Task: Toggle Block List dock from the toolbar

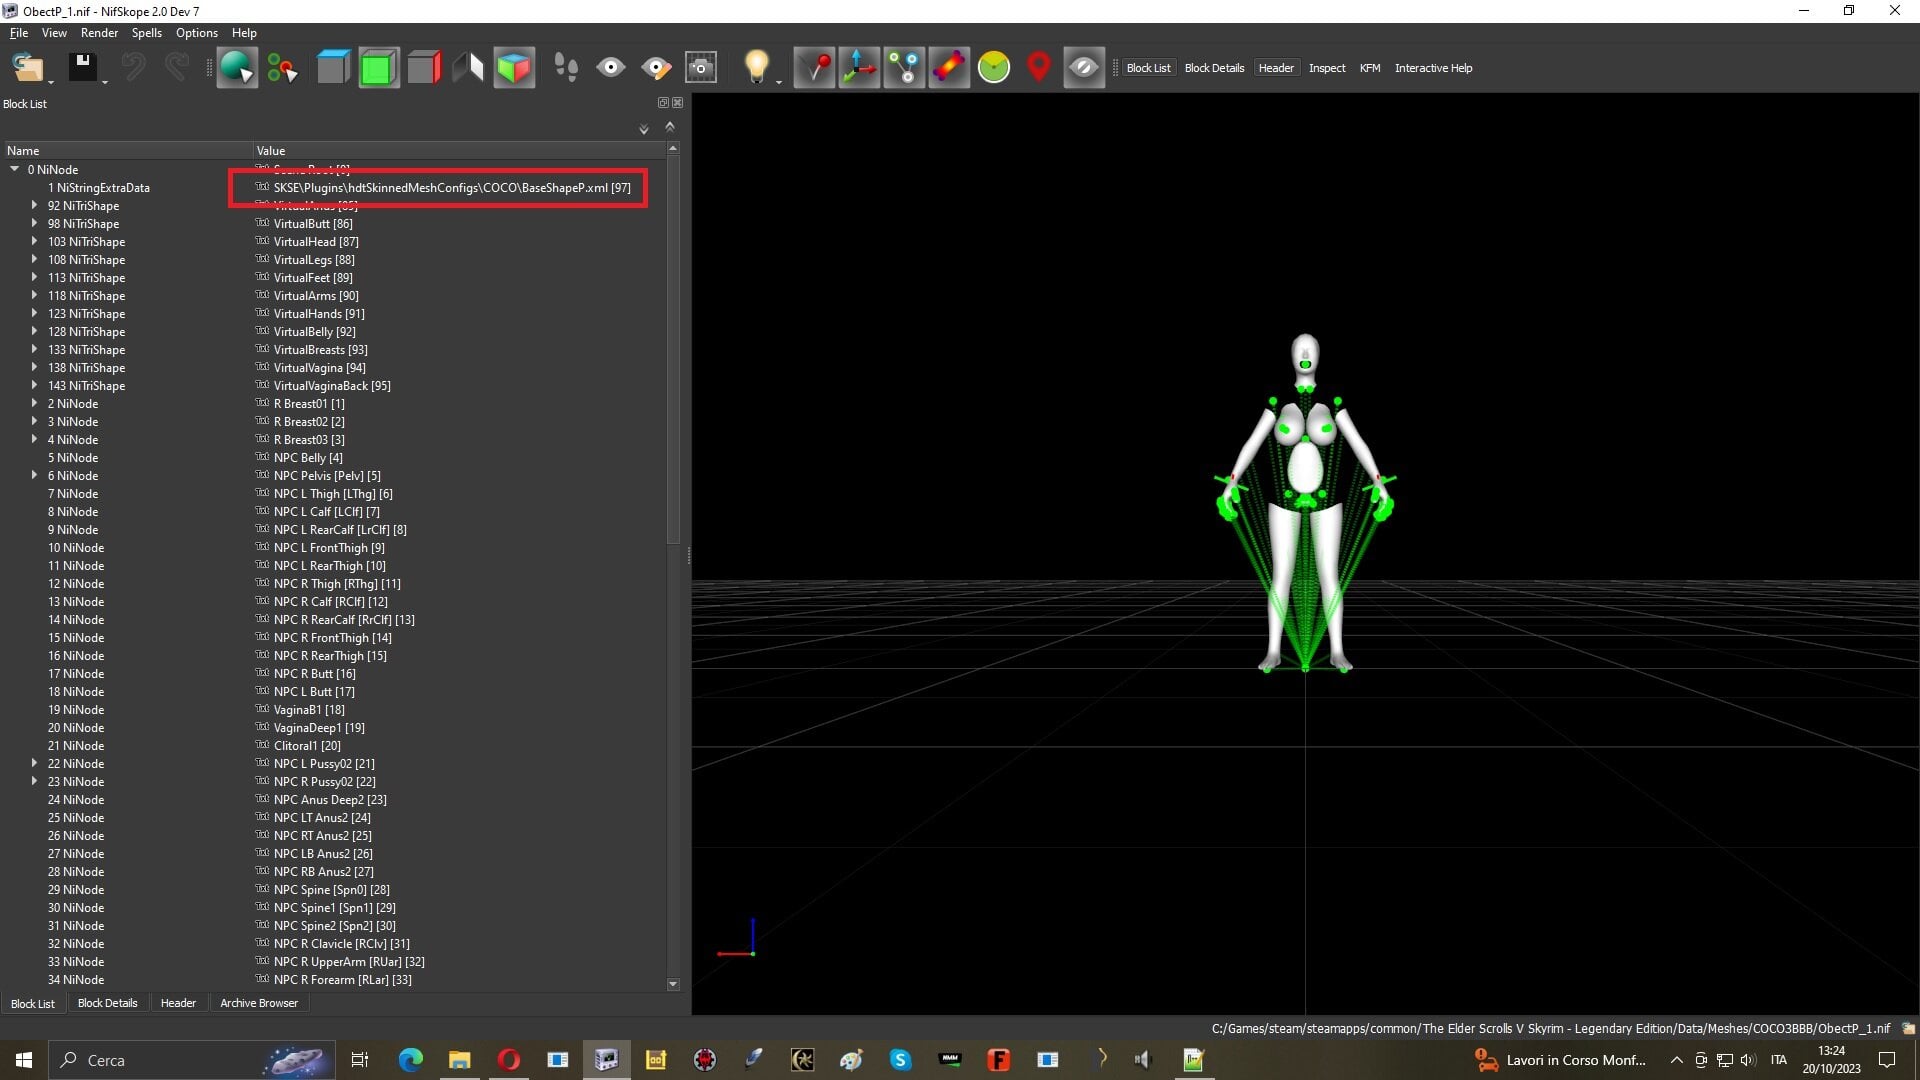Action: pos(1148,68)
